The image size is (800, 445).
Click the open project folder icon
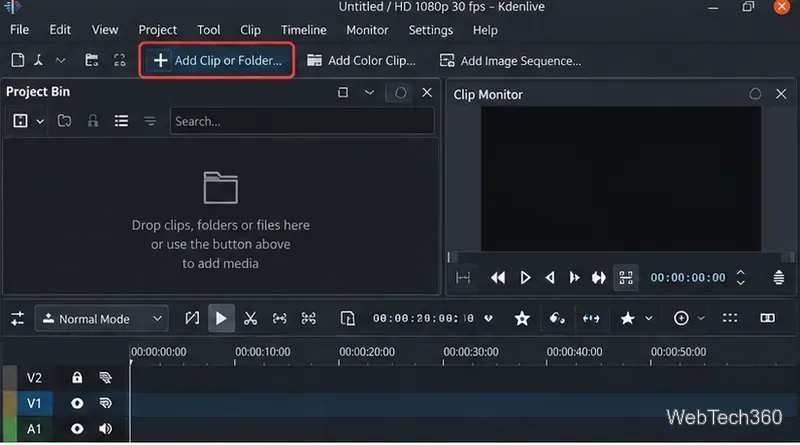coord(91,60)
